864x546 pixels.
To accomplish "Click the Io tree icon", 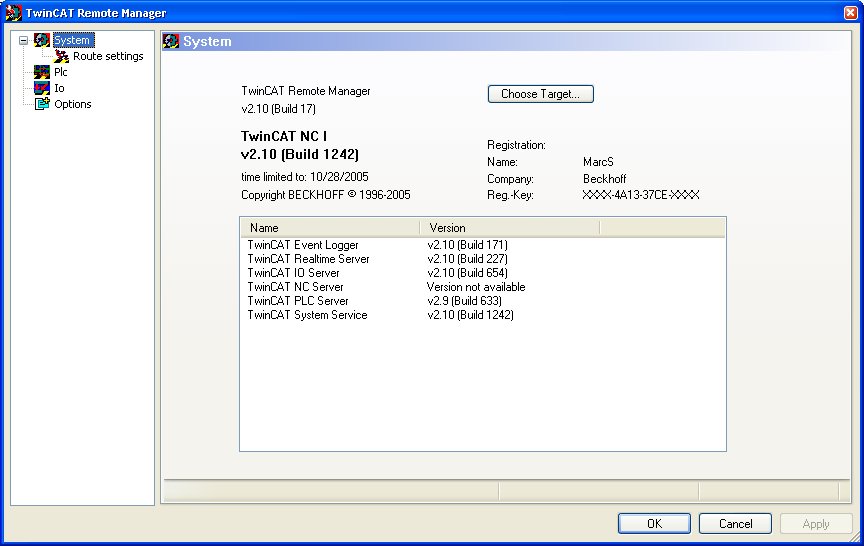I will coord(42,88).
